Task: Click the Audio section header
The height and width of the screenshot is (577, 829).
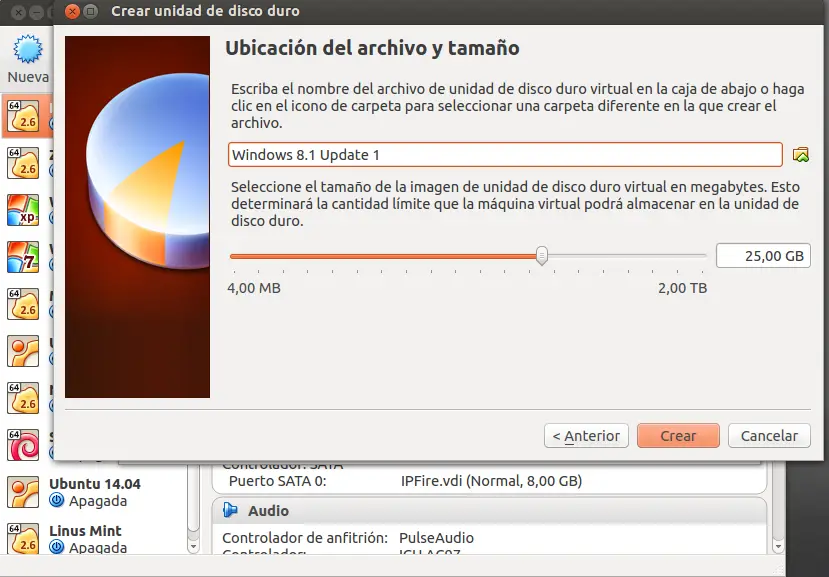Action: [x=489, y=510]
